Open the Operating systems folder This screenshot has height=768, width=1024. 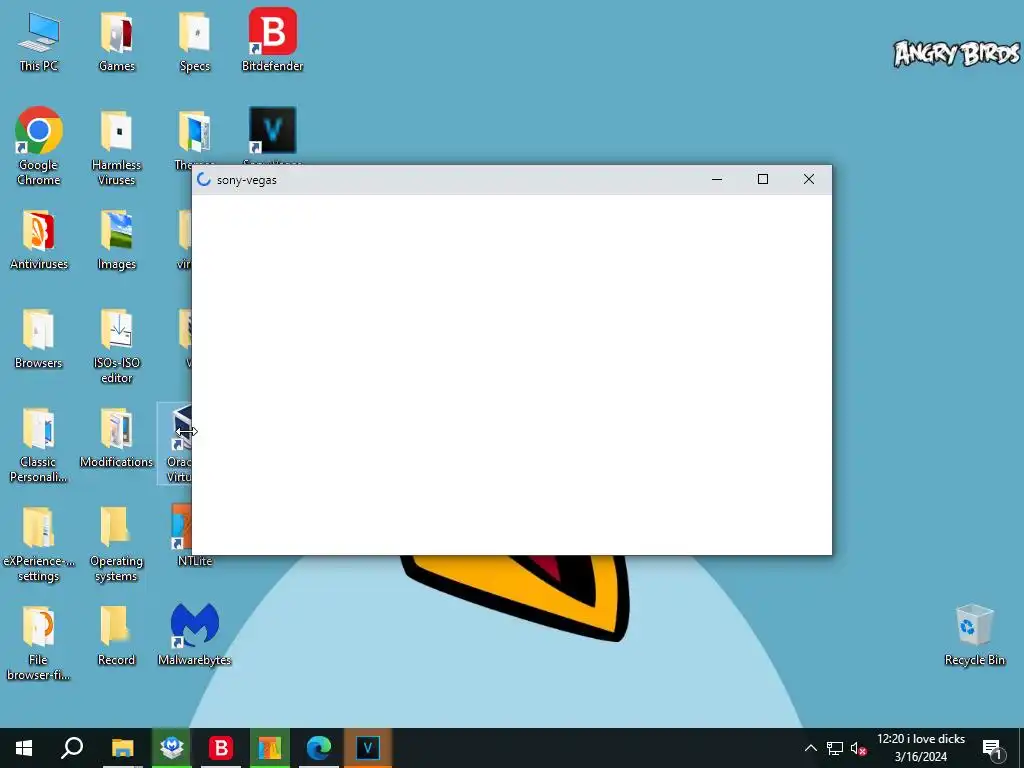point(116,544)
